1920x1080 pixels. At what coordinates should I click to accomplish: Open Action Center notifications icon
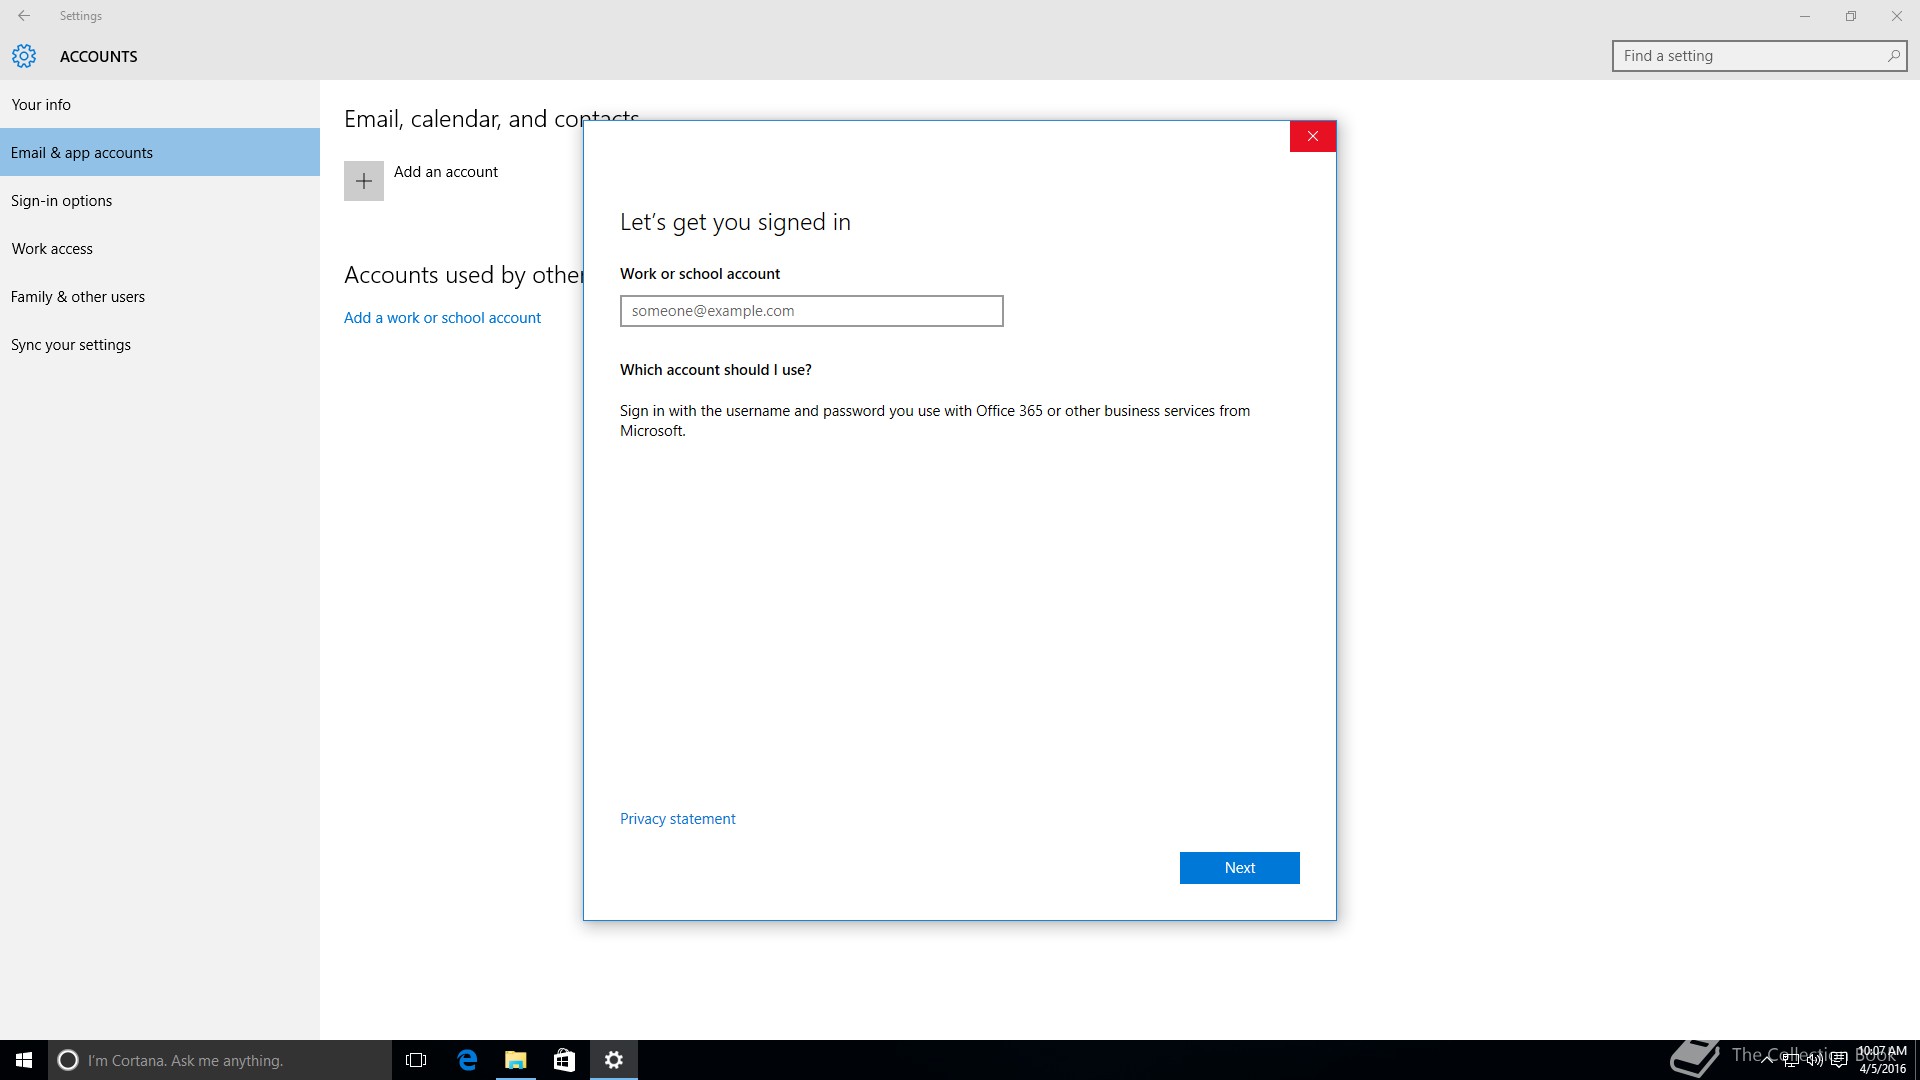(x=1838, y=1060)
